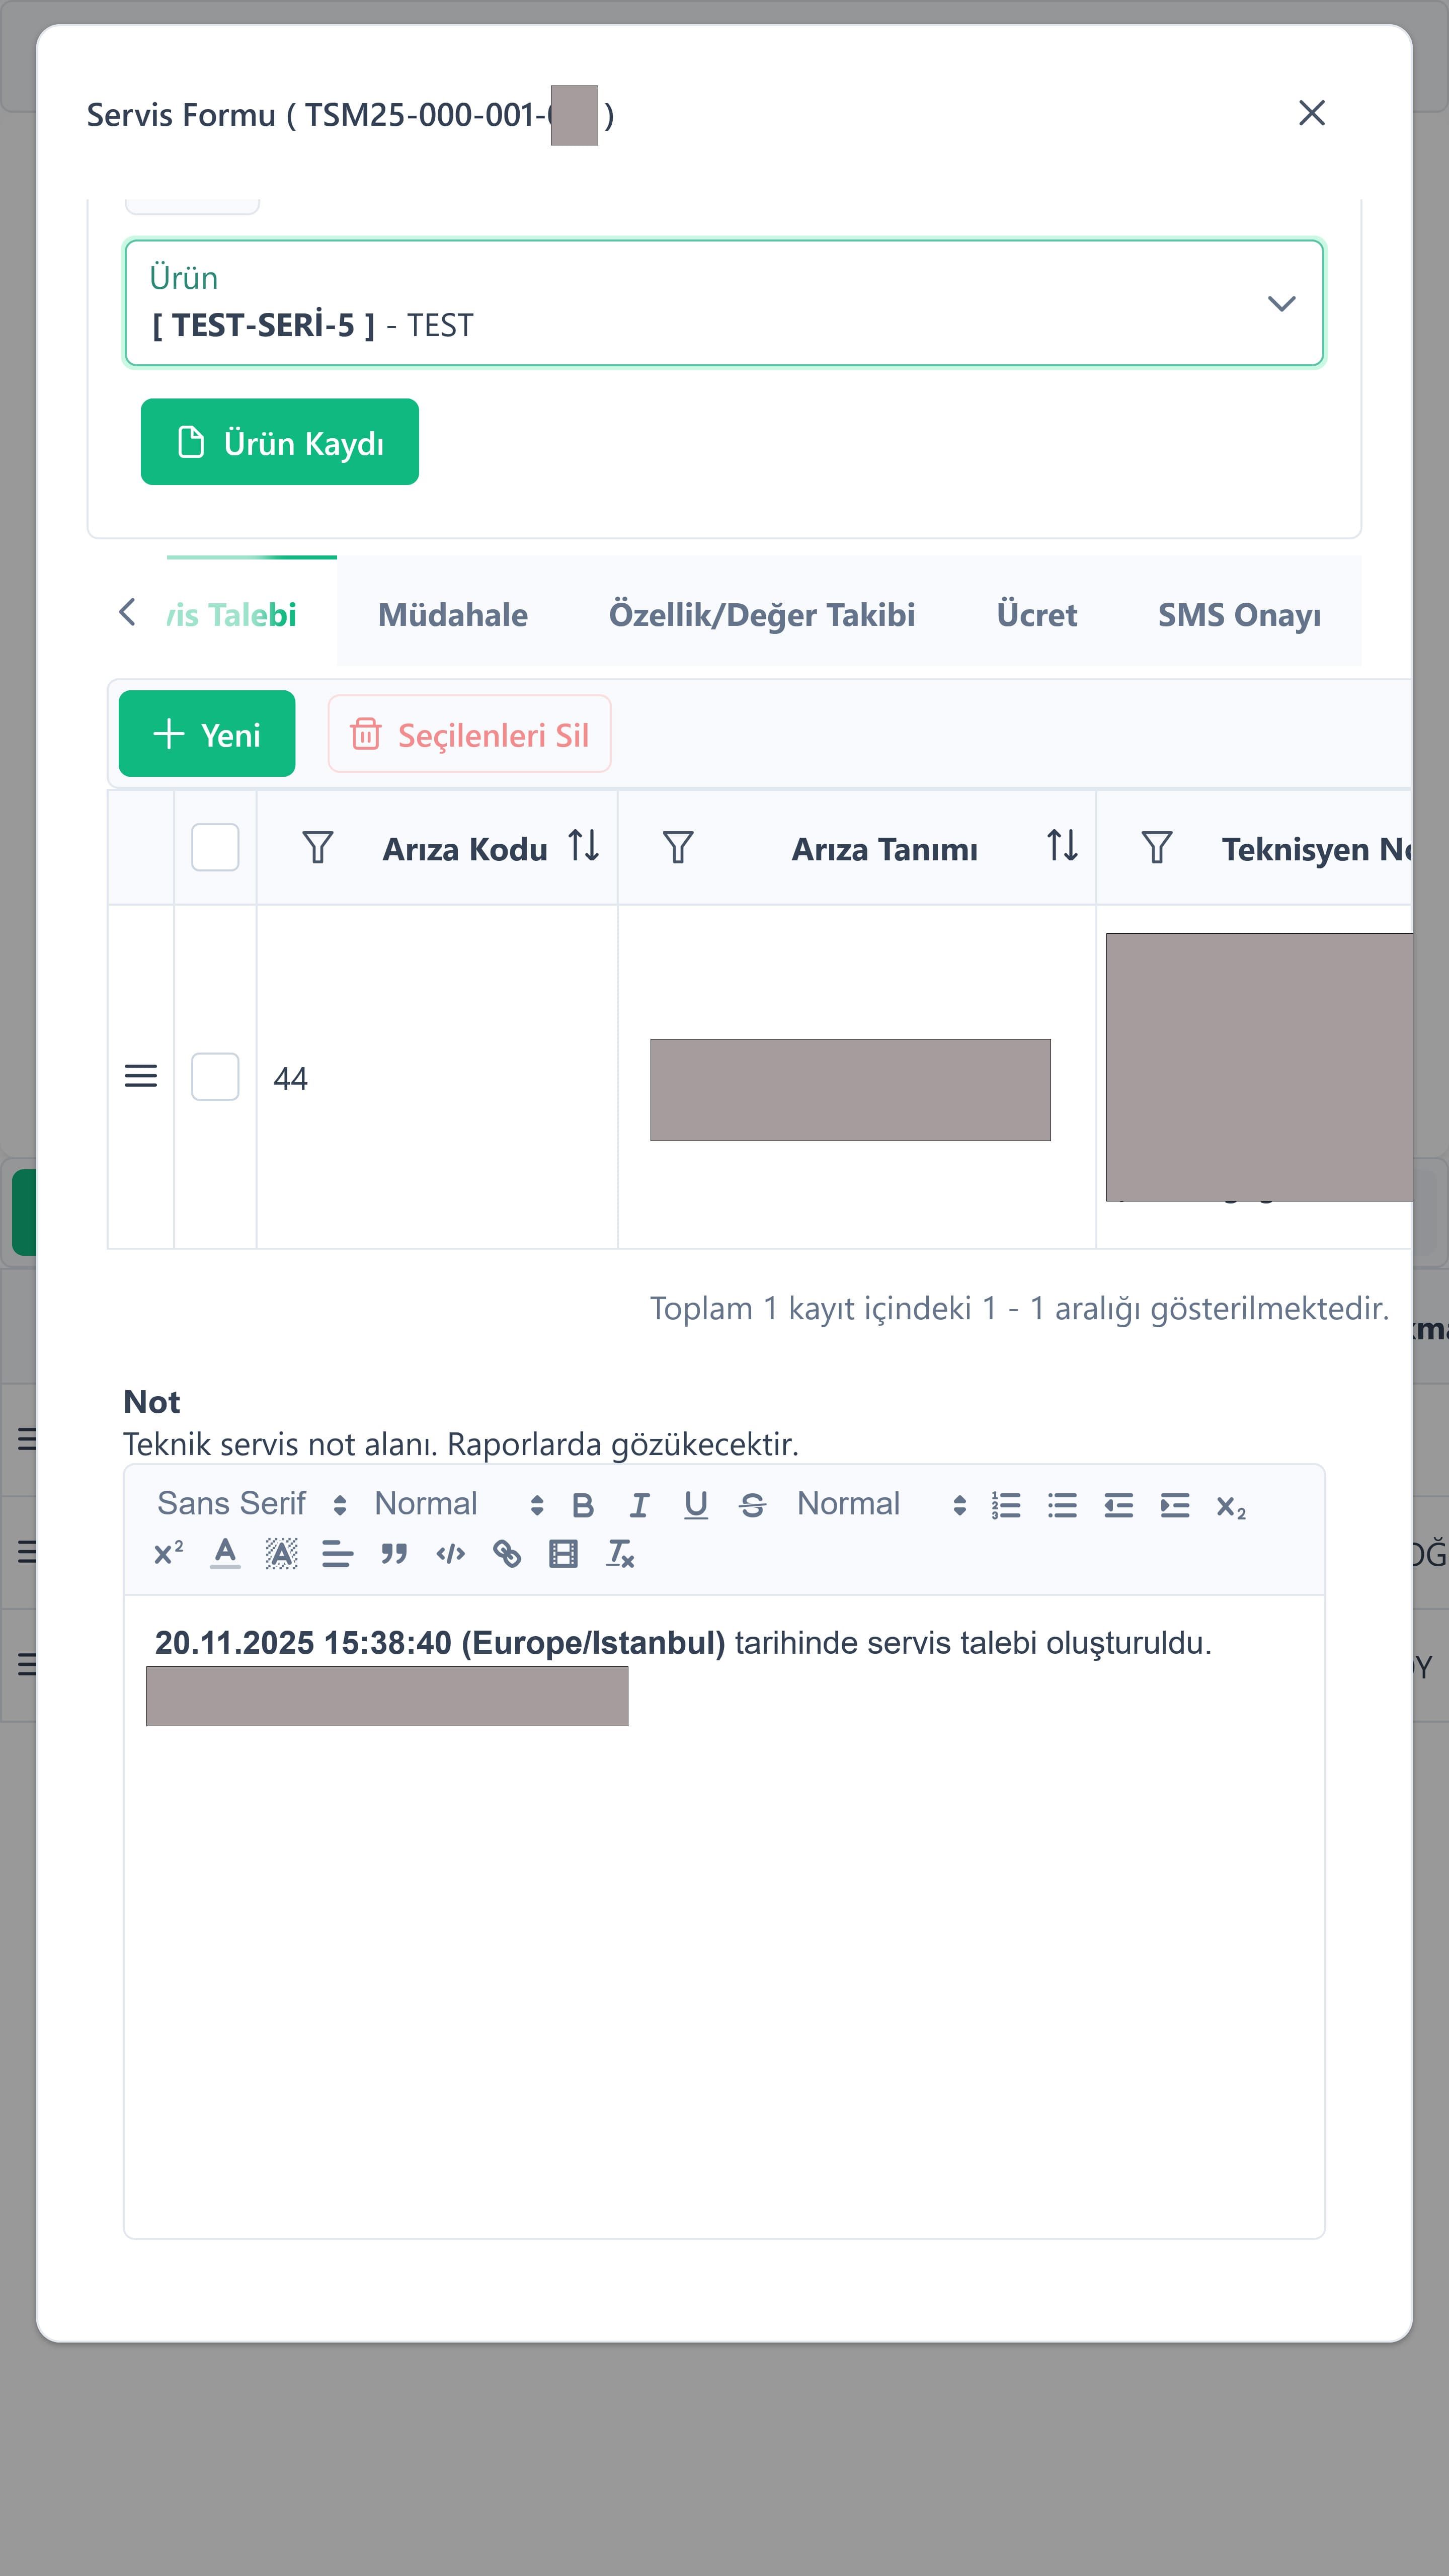The height and width of the screenshot is (2576, 1449).
Task: Insert an ordered numbered list
Action: (1006, 1505)
